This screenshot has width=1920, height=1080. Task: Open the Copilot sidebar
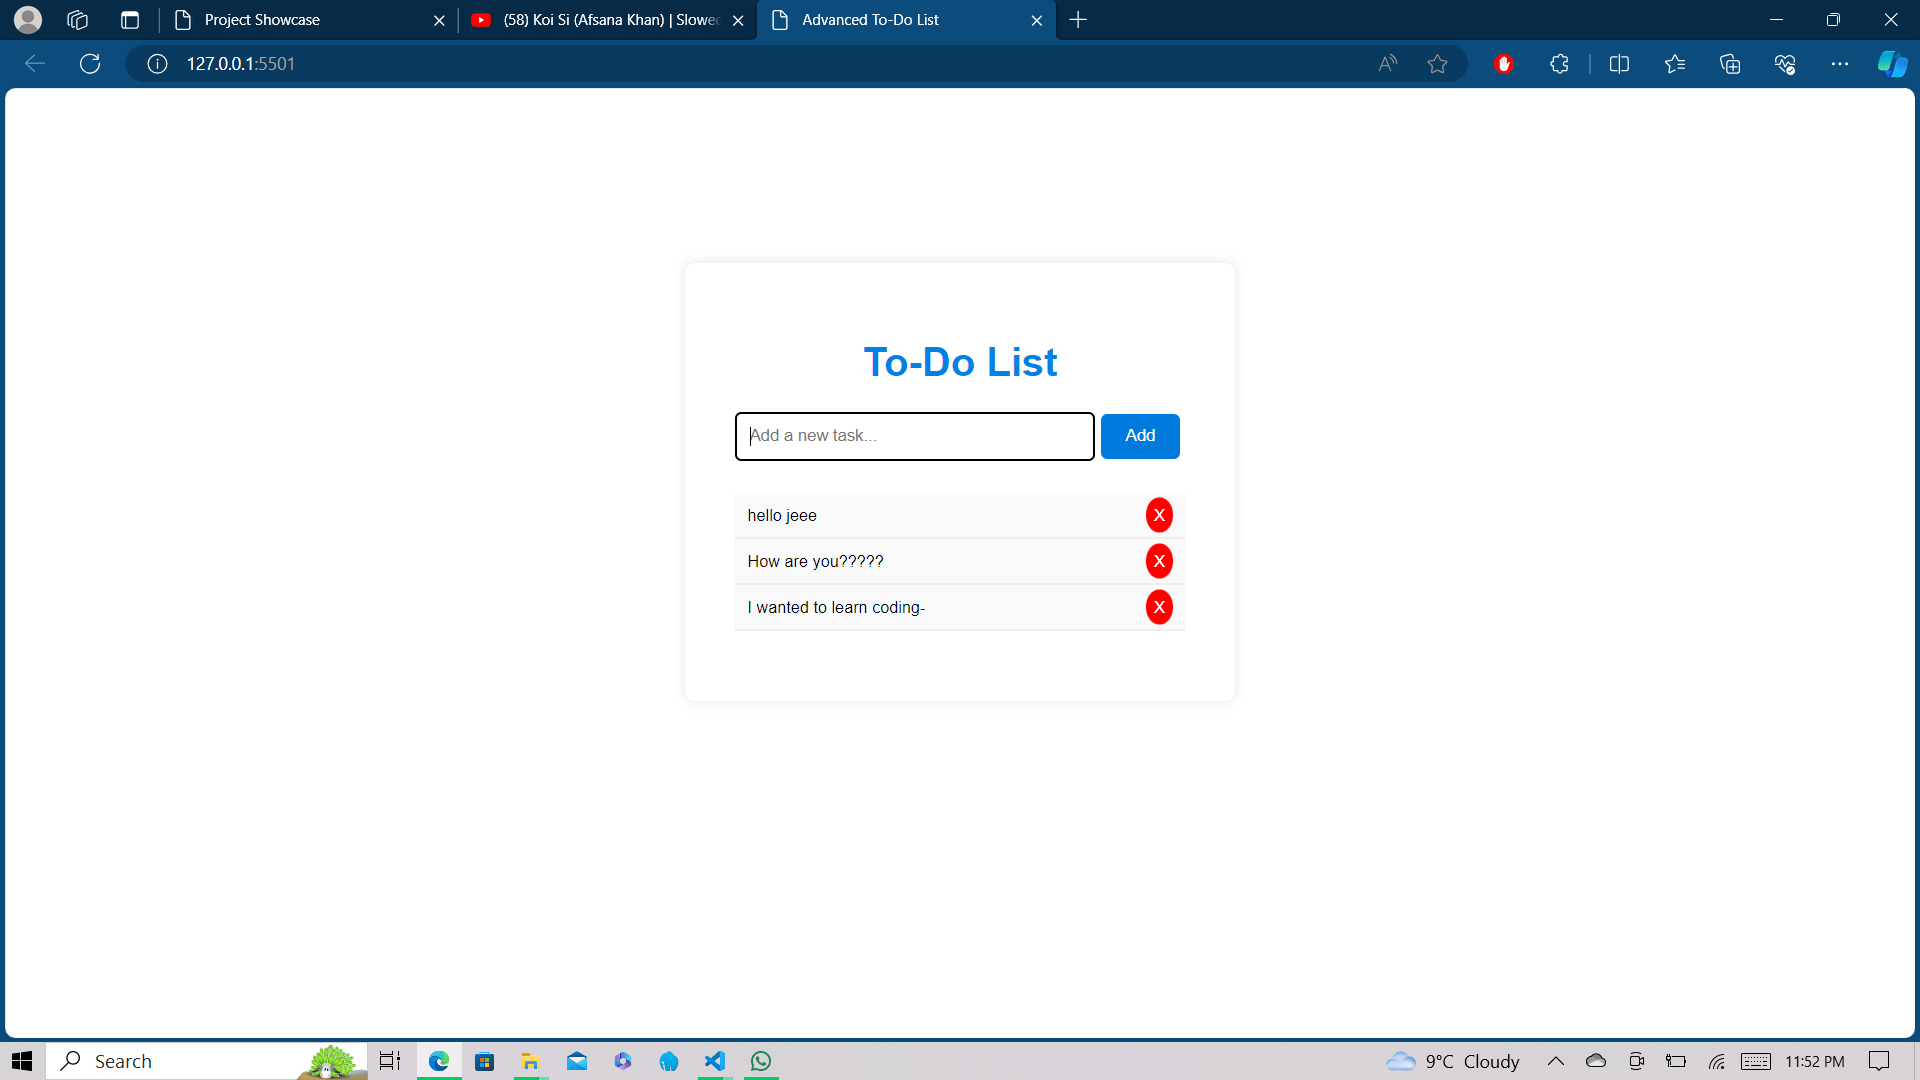(1892, 64)
